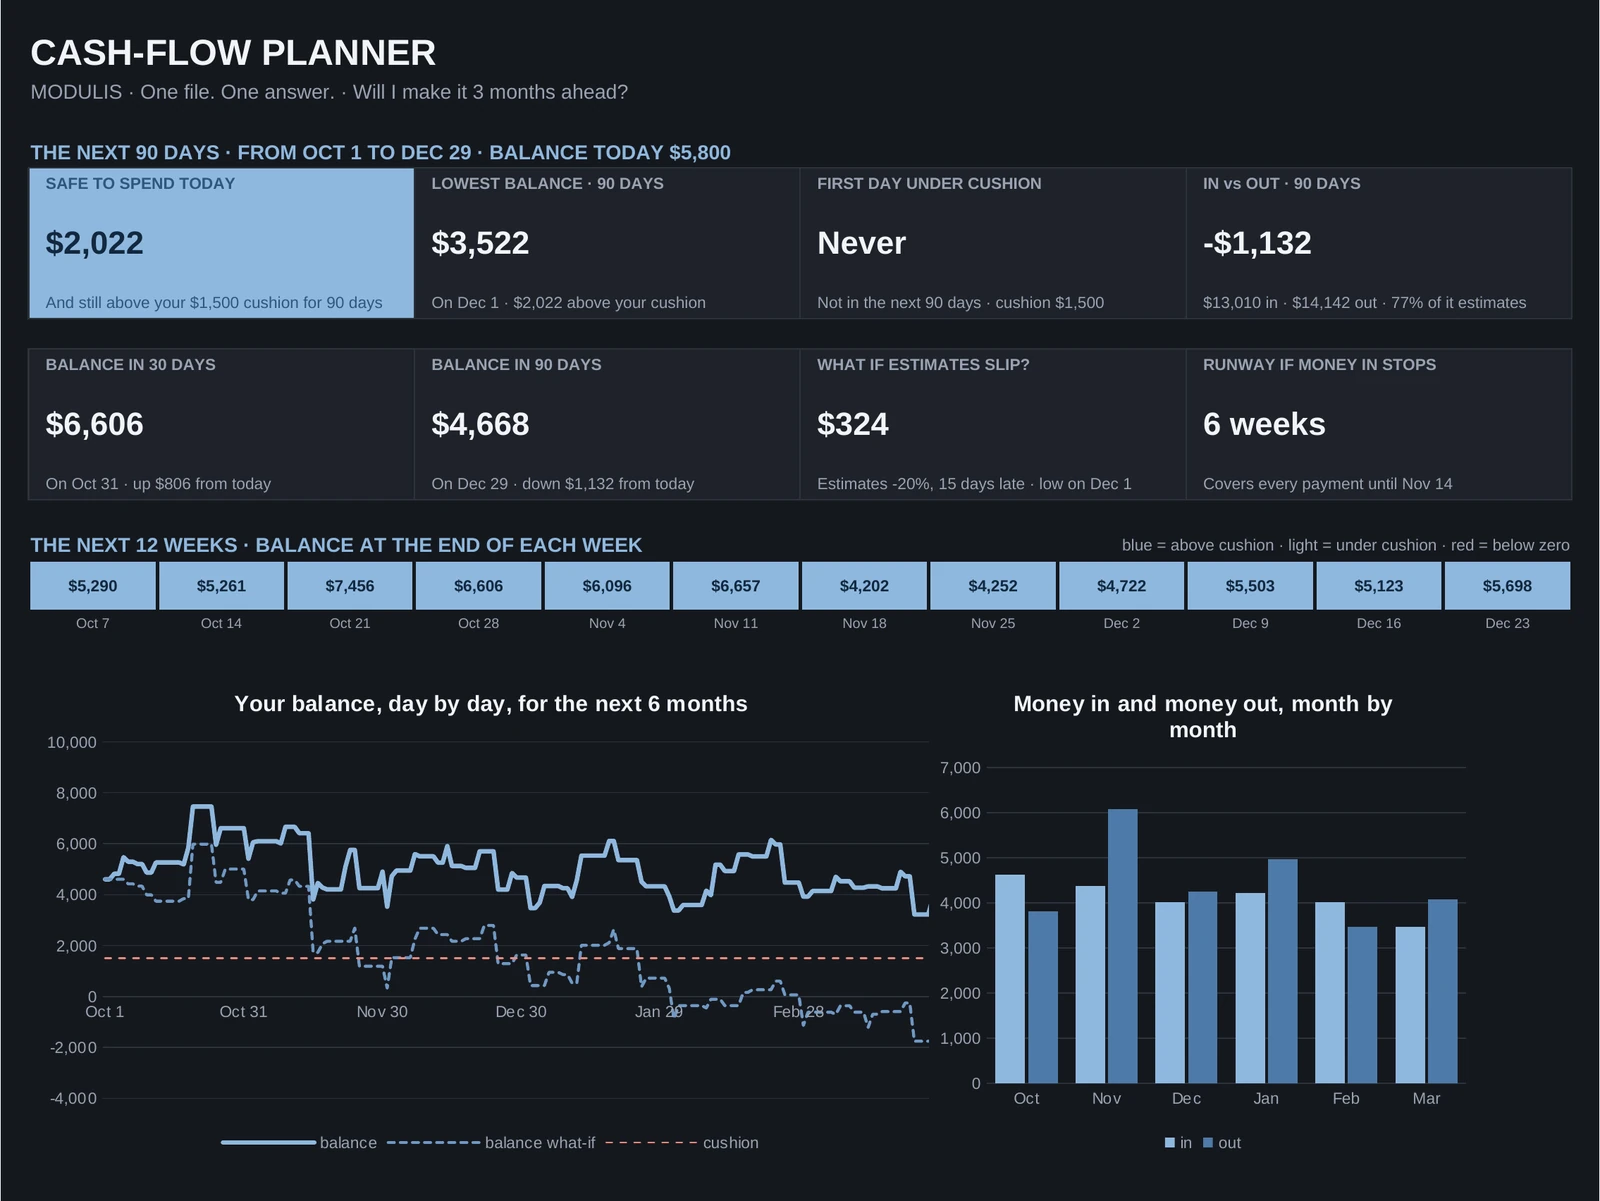Screen dimensions: 1600x1201
Task: Click the Dec 'in' bar
Action: click(1170, 993)
